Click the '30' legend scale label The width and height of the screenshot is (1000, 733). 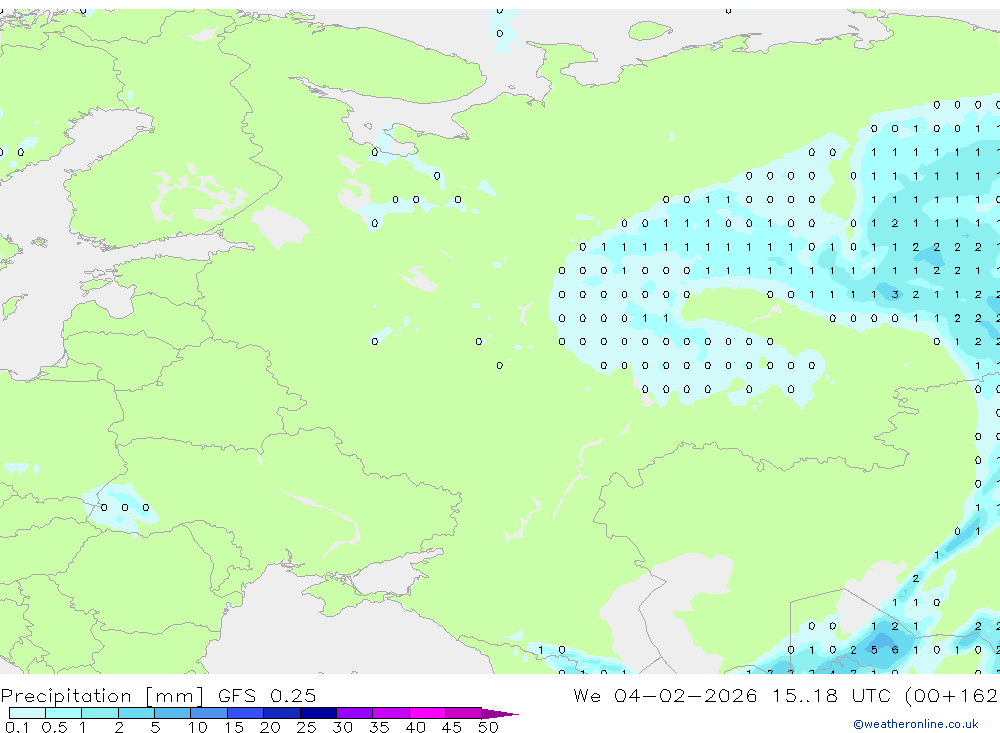342,727
